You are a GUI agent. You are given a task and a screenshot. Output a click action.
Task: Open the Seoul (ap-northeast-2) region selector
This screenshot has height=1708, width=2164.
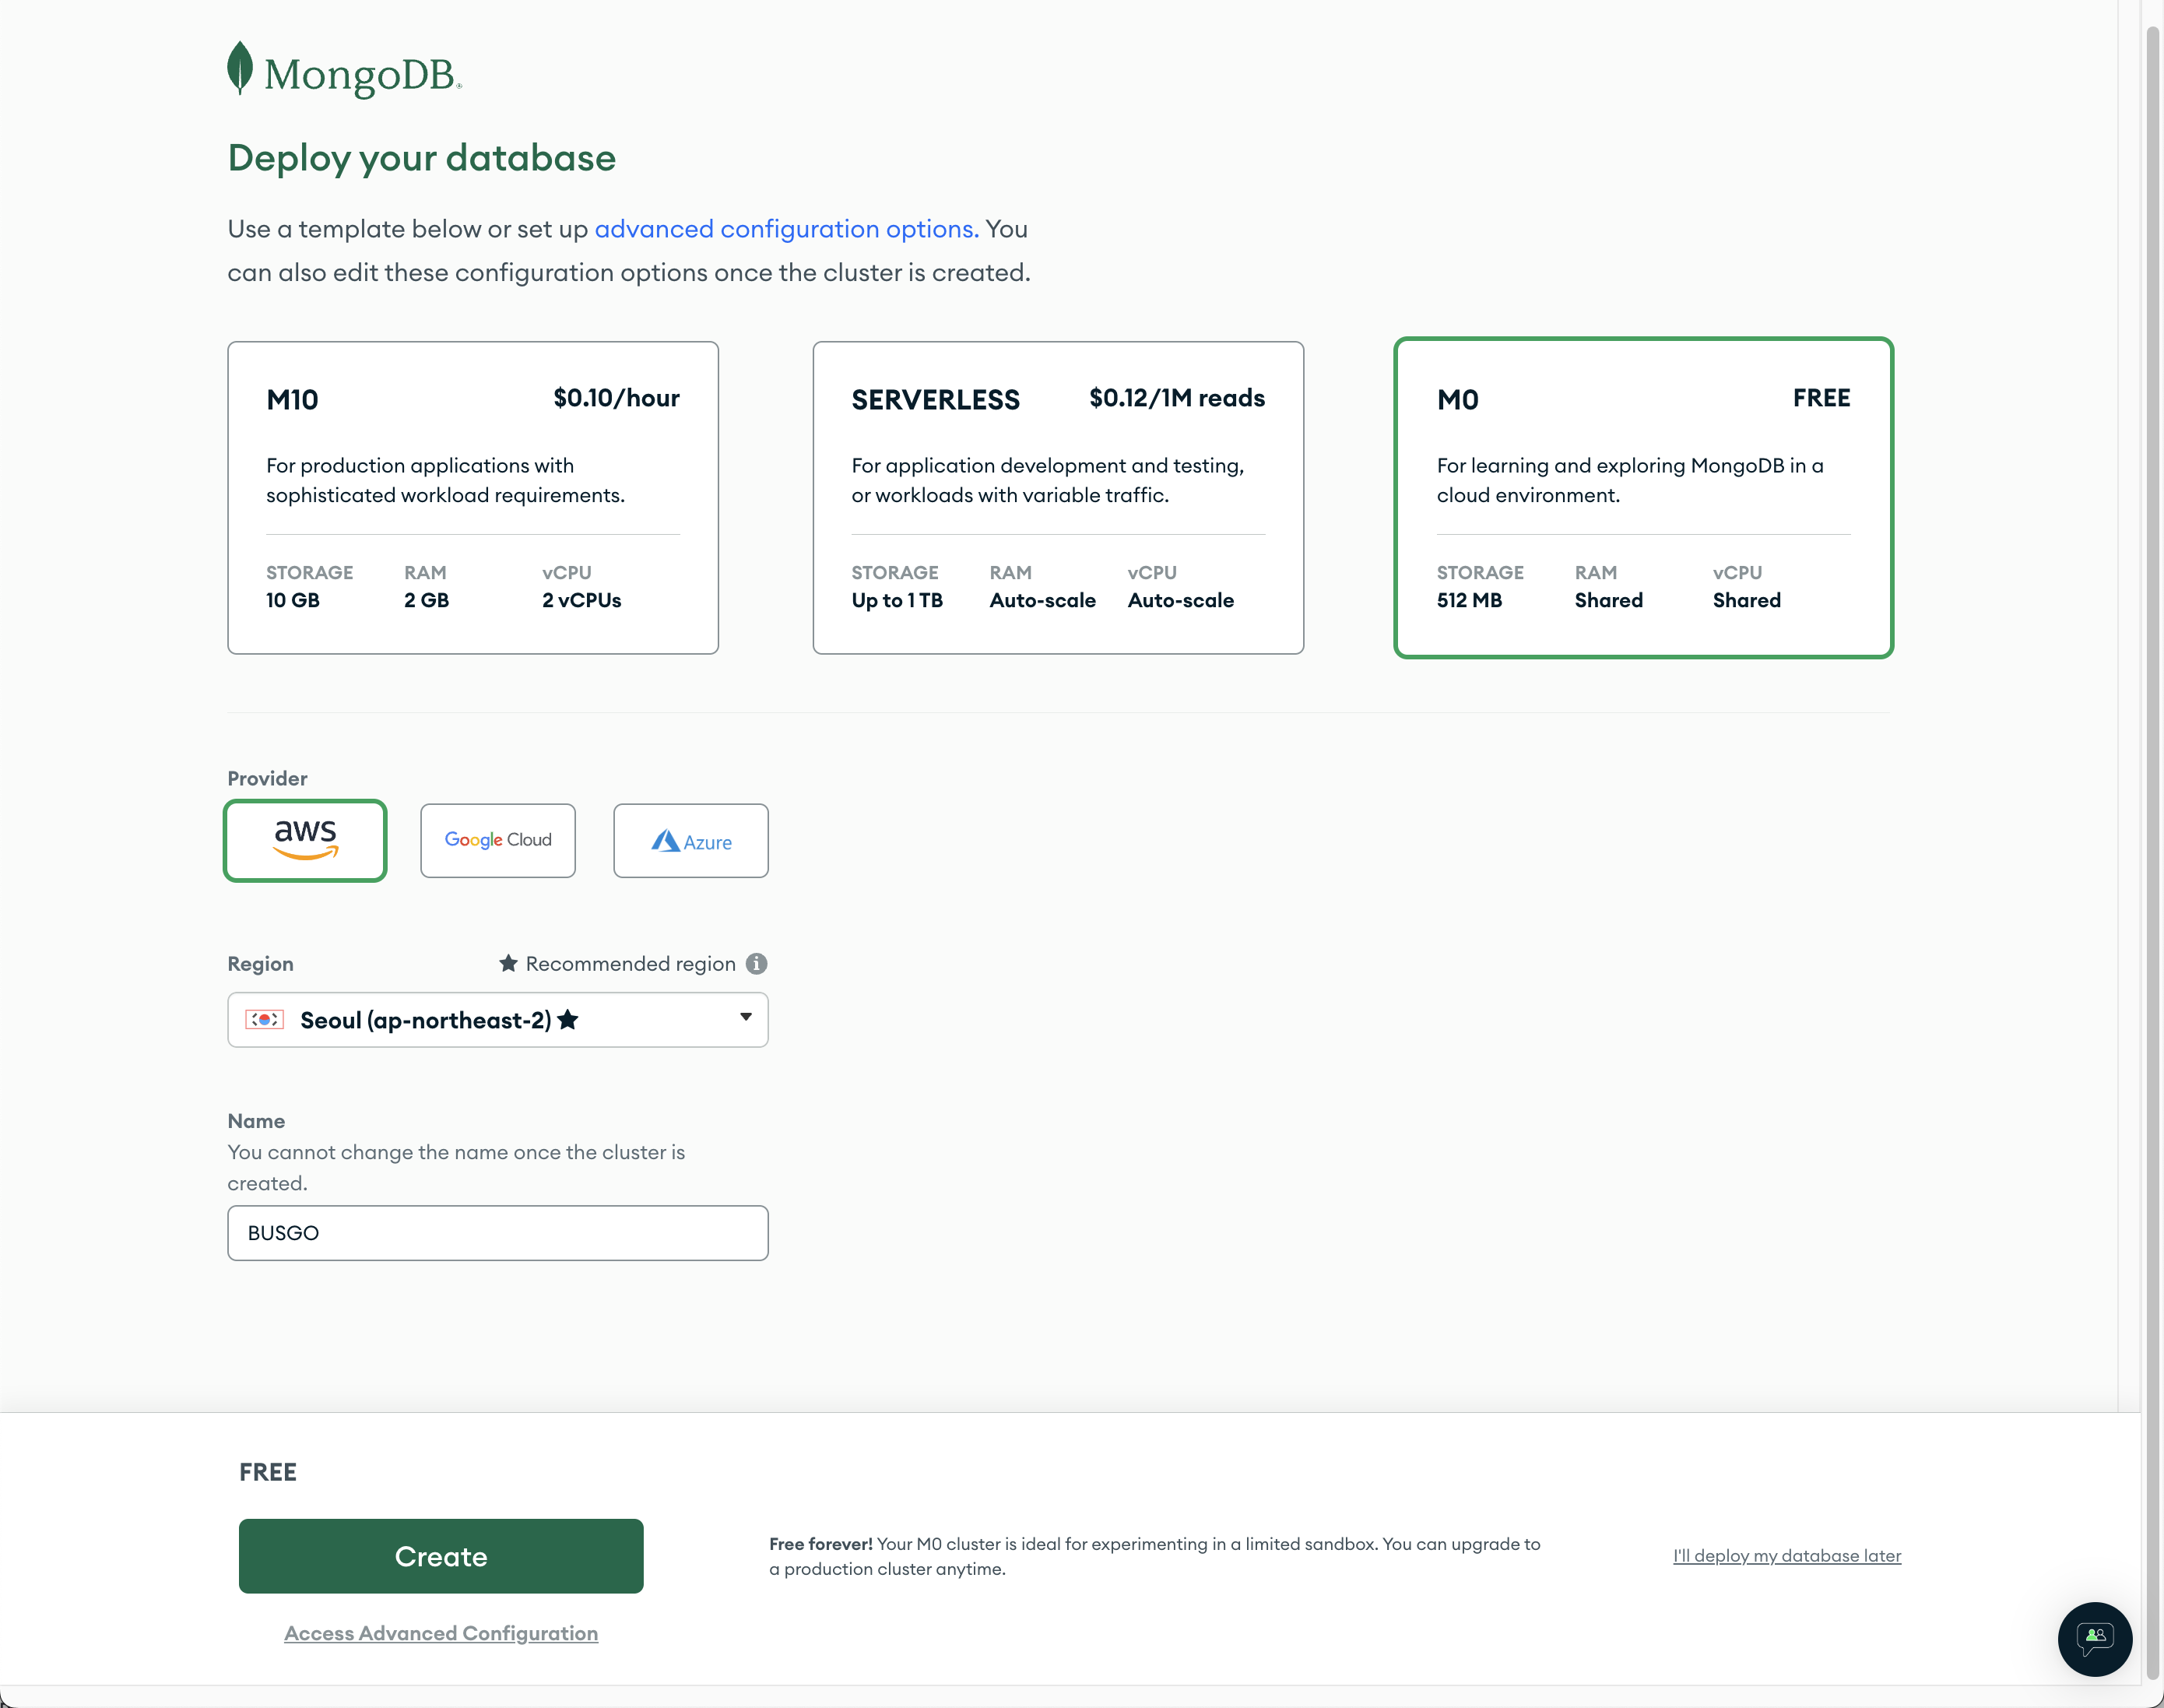[x=440, y=1020]
